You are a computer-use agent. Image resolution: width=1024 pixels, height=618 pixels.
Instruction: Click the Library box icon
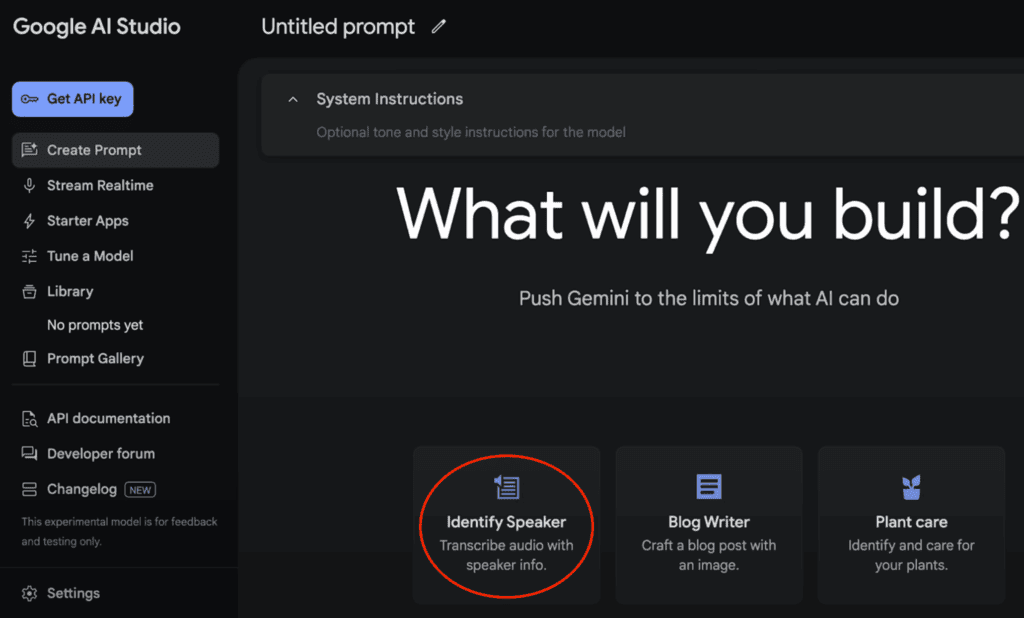tap(29, 291)
